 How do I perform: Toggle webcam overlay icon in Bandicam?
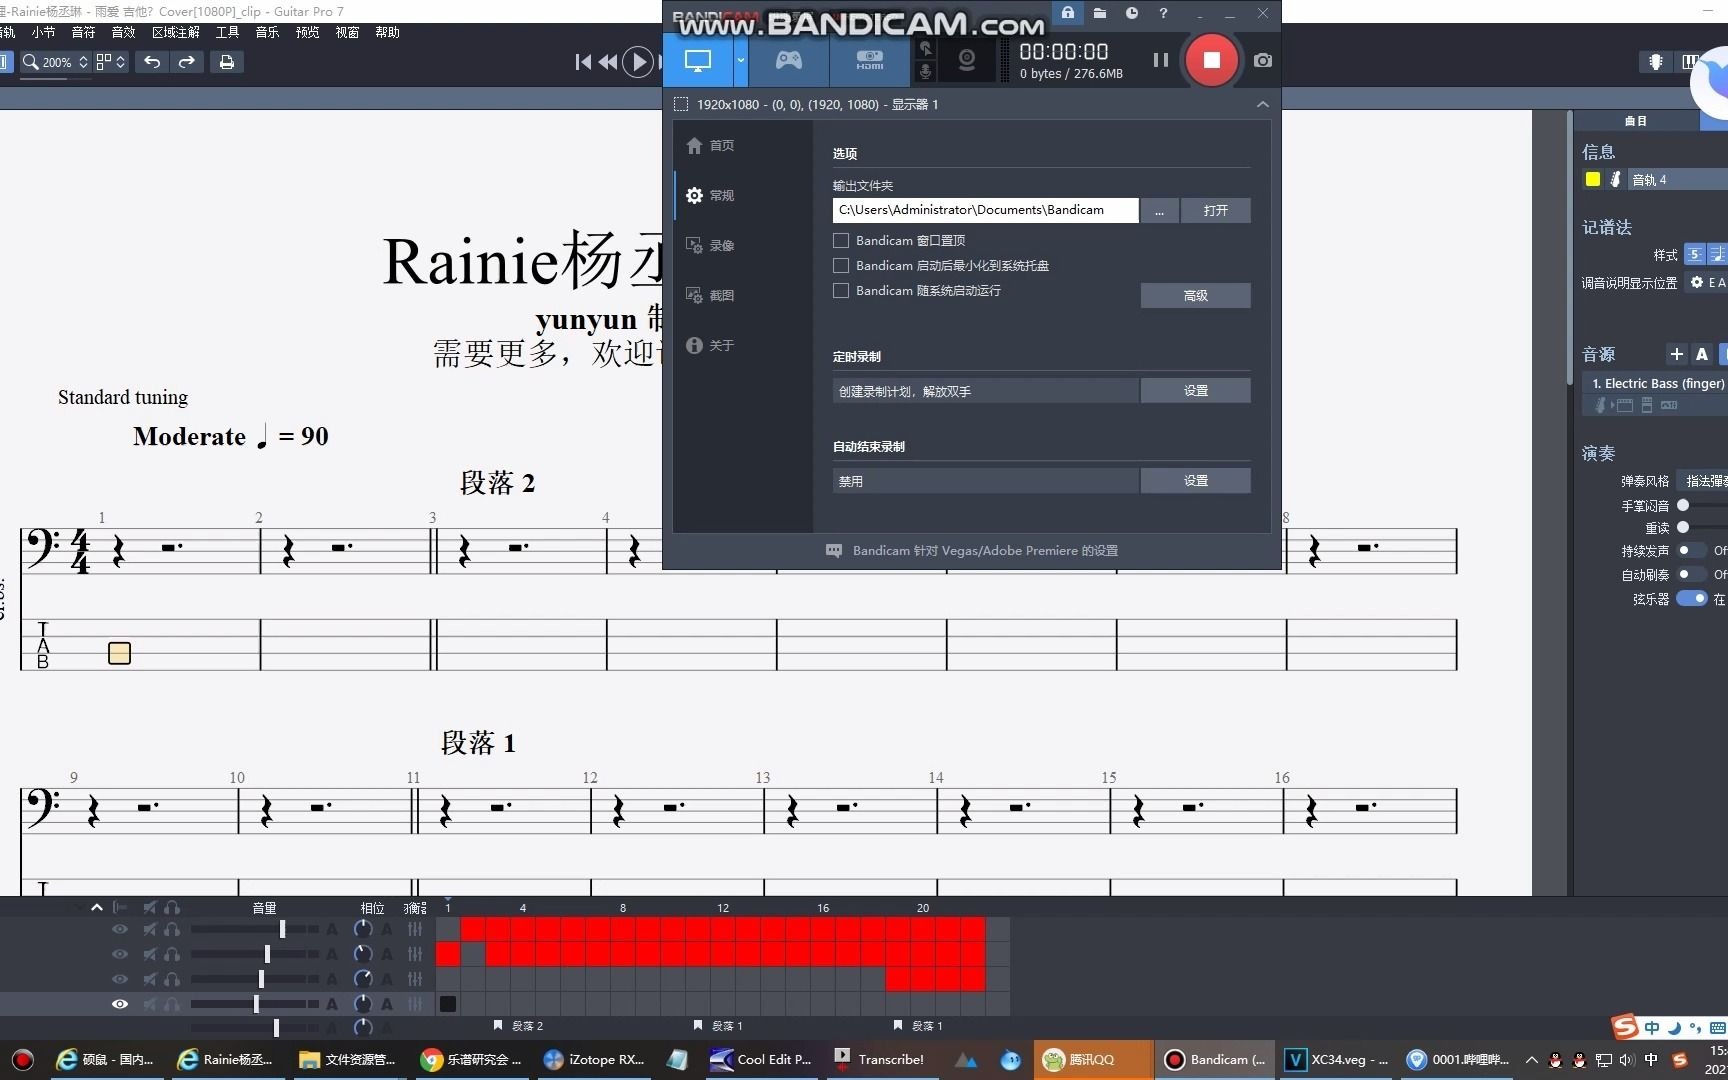pos(967,60)
